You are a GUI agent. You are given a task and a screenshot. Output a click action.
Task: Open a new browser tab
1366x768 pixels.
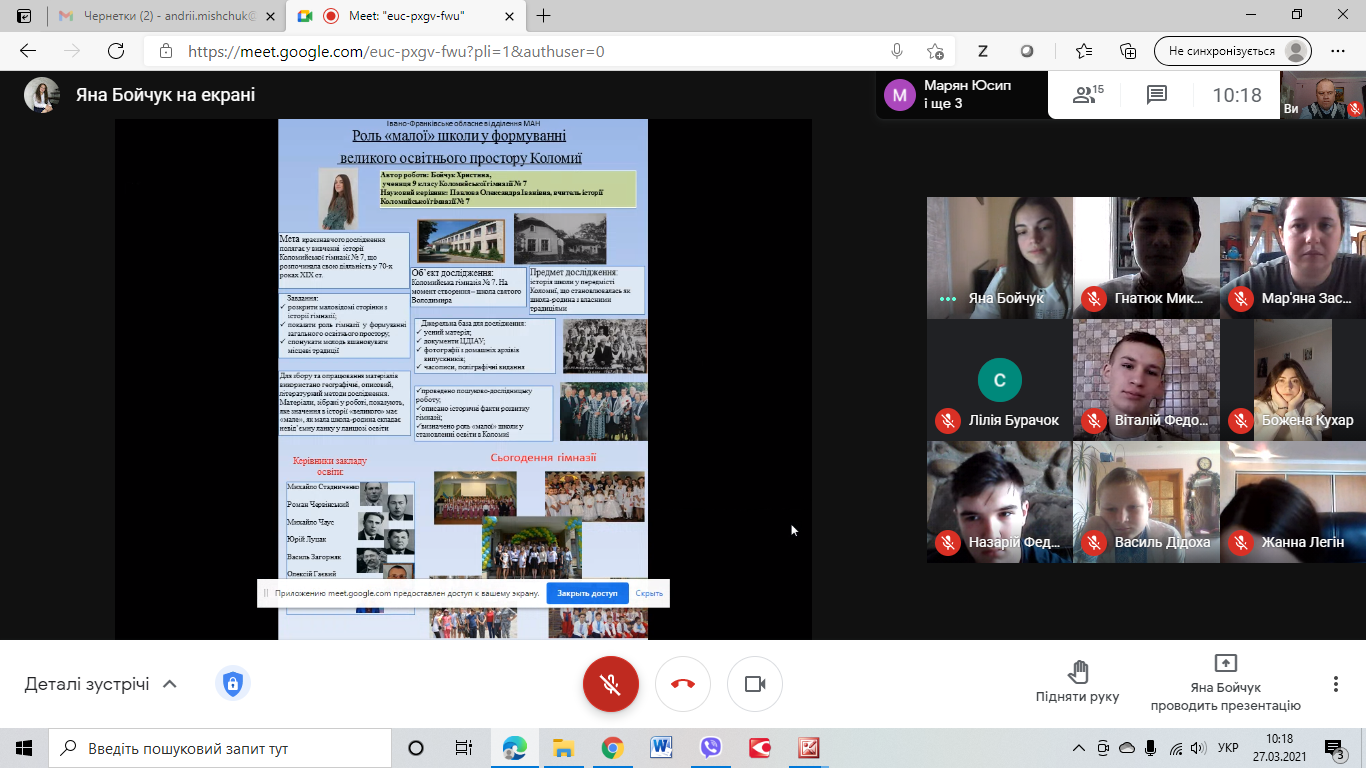click(544, 16)
